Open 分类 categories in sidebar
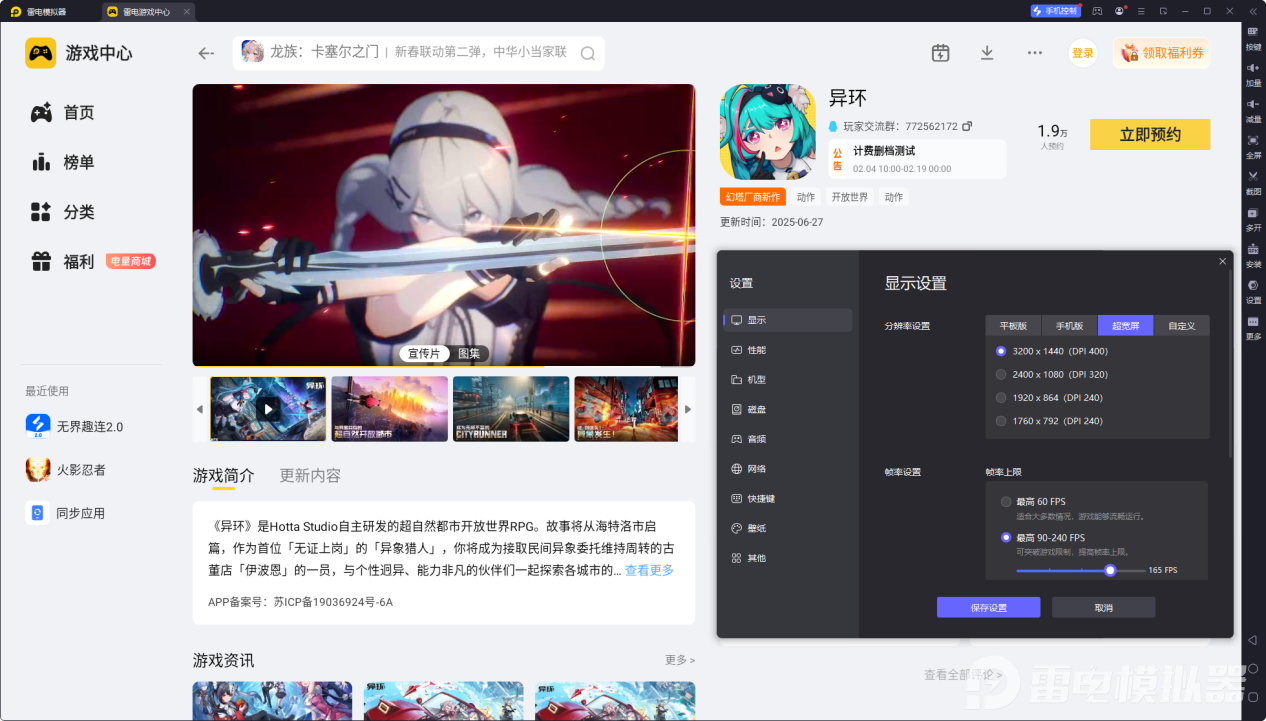The height and width of the screenshot is (721, 1266). tap(63, 212)
